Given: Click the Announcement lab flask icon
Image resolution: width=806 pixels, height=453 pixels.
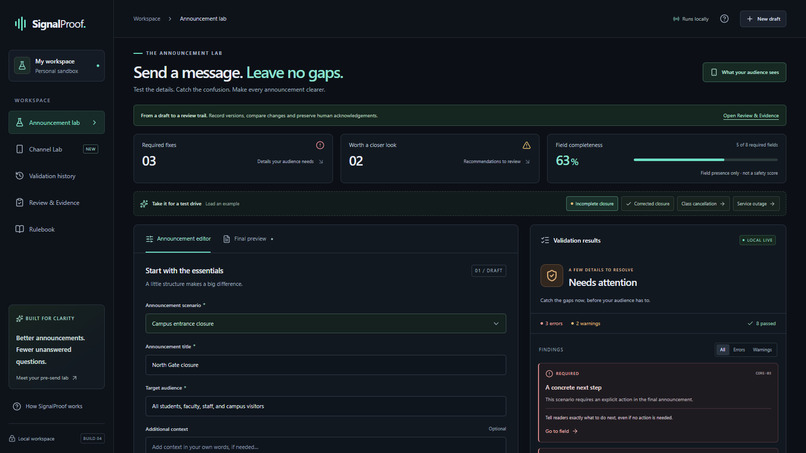Looking at the screenshot, I should pyautogui.click(x=20, y=122).
